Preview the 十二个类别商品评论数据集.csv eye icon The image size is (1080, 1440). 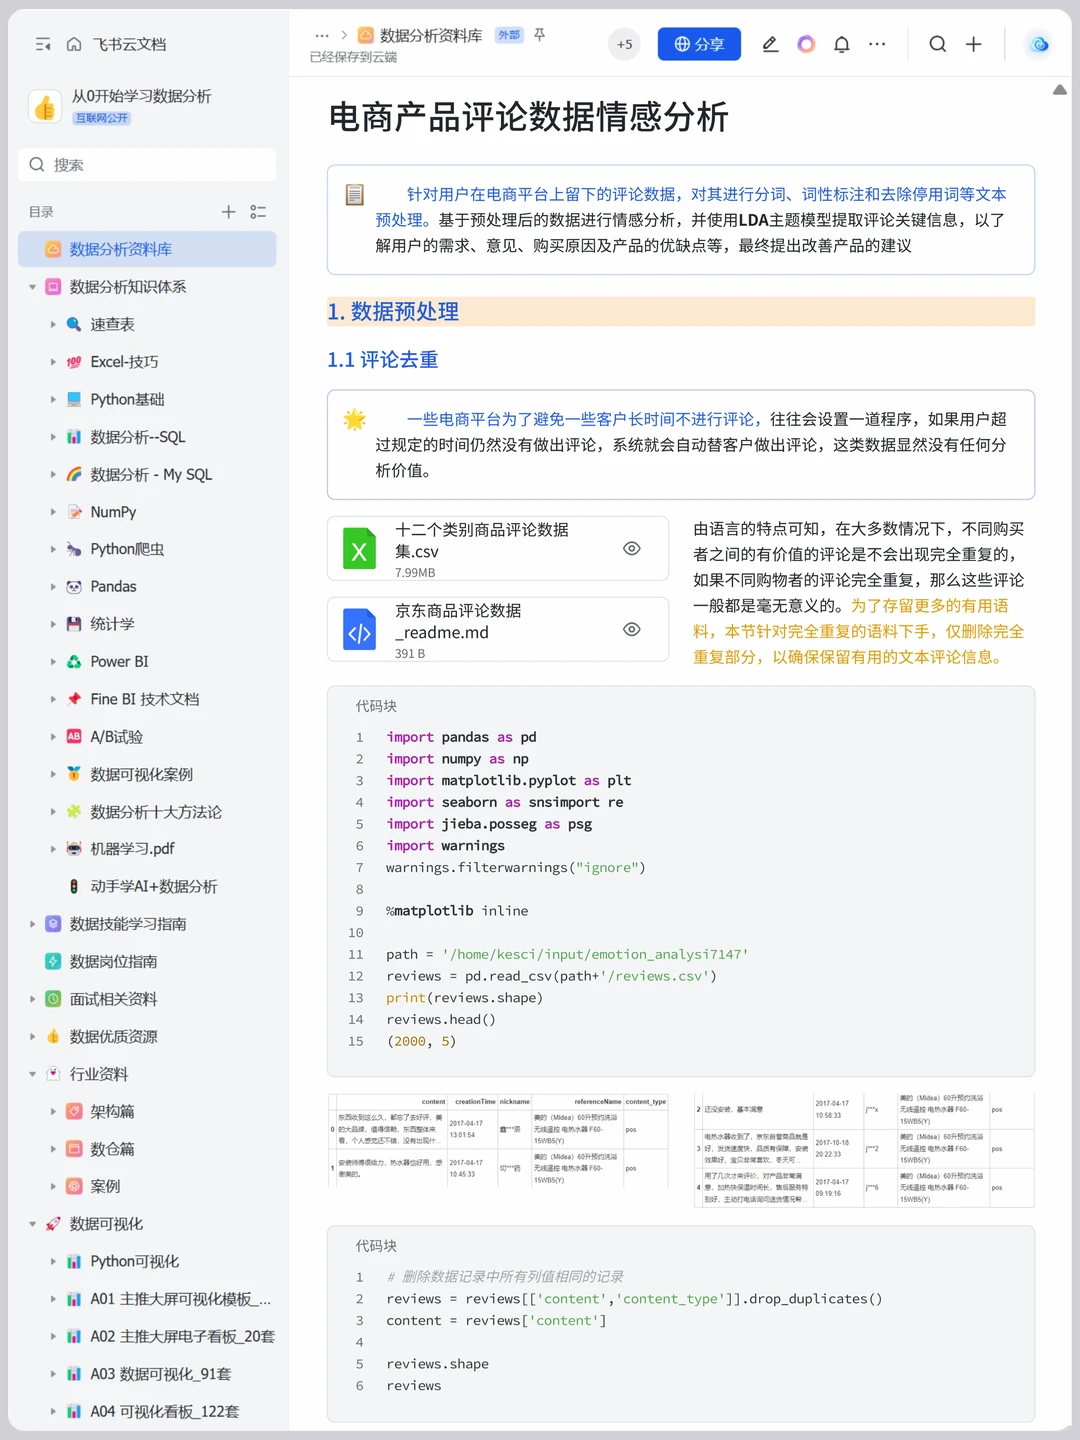(632, 548)
